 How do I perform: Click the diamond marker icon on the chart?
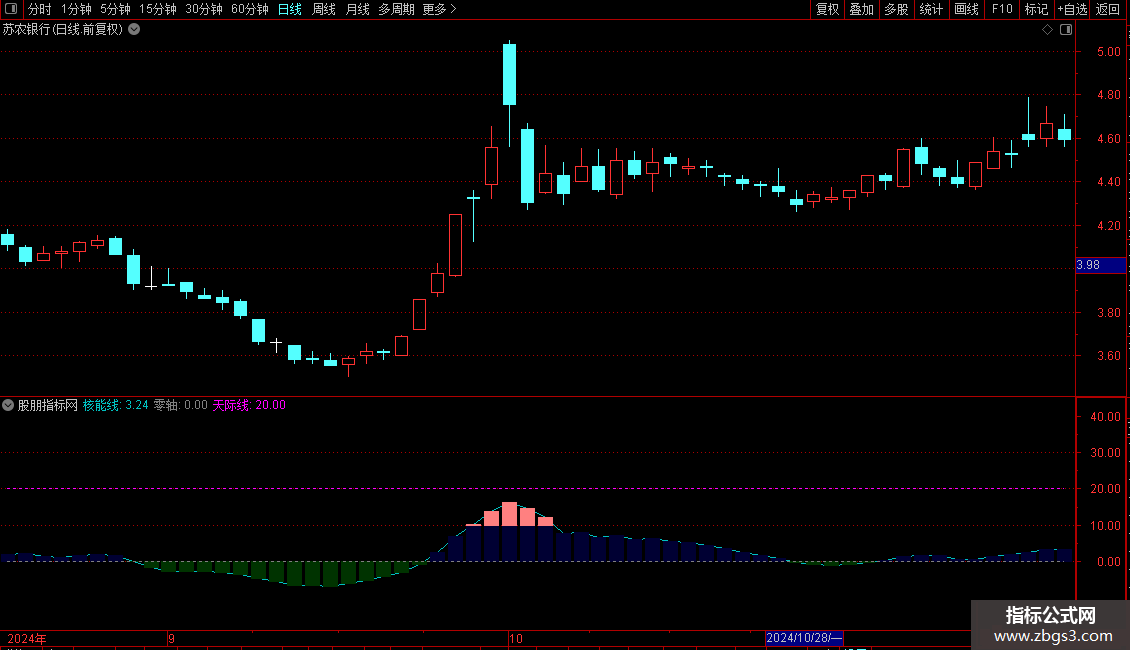point(1048,30)
